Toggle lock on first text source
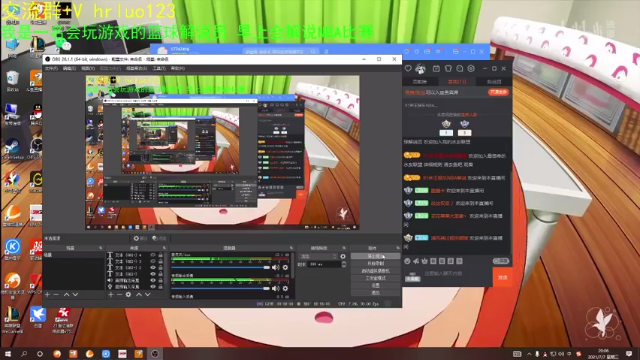Image resolution: width=640 pixels, height=360 pixels. click(x=160, y=255)
